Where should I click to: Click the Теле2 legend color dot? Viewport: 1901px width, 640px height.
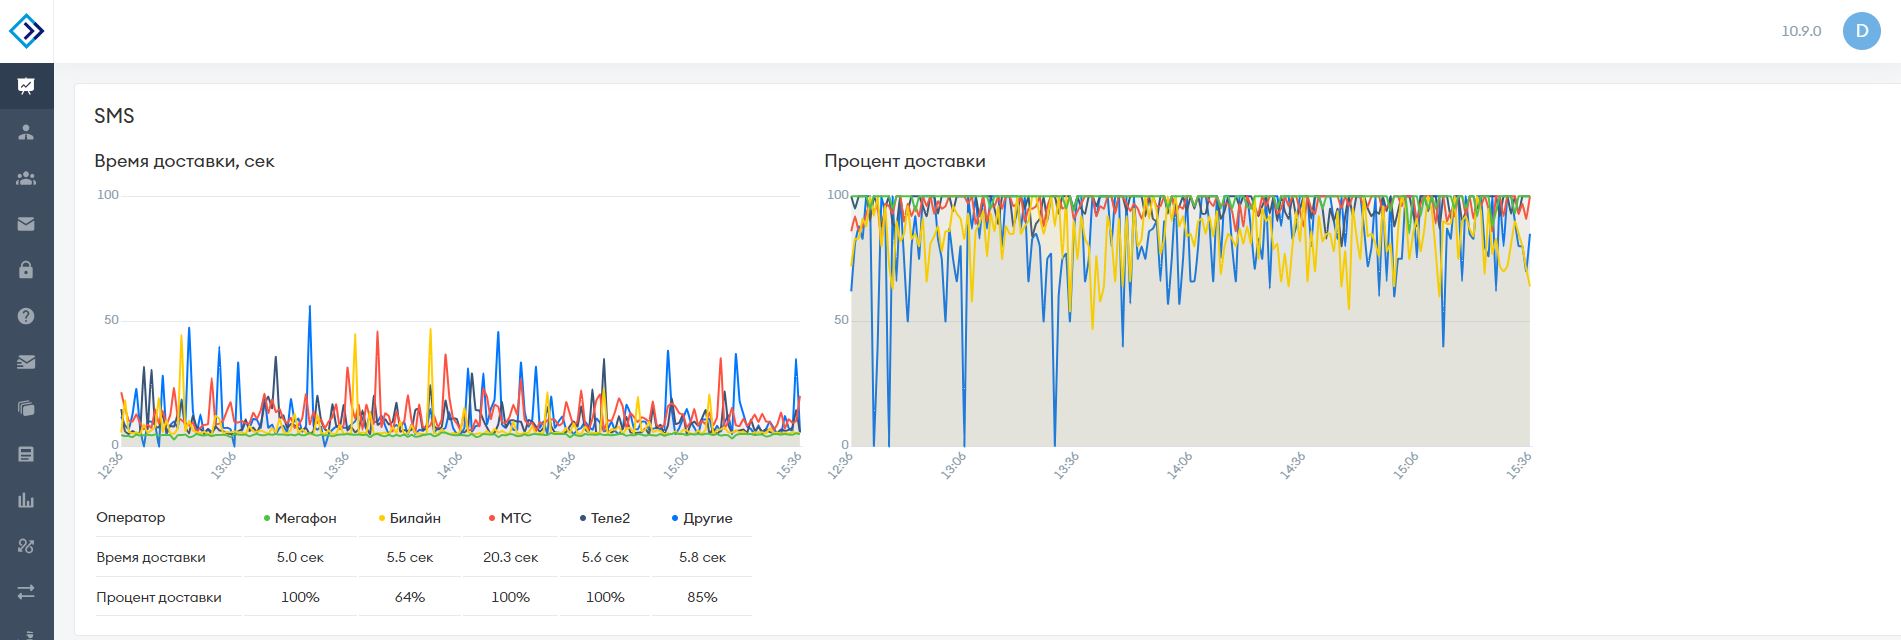583,518
